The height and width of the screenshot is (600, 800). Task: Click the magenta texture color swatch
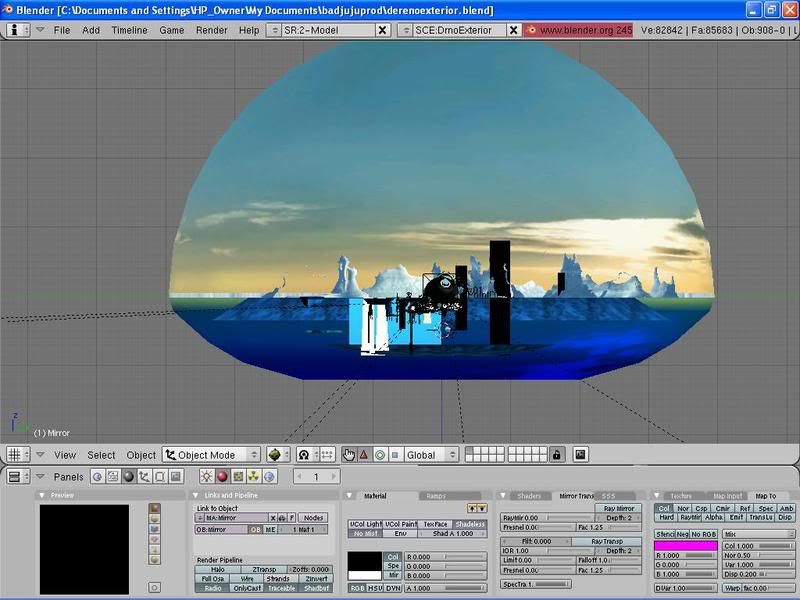click(686, 546)
